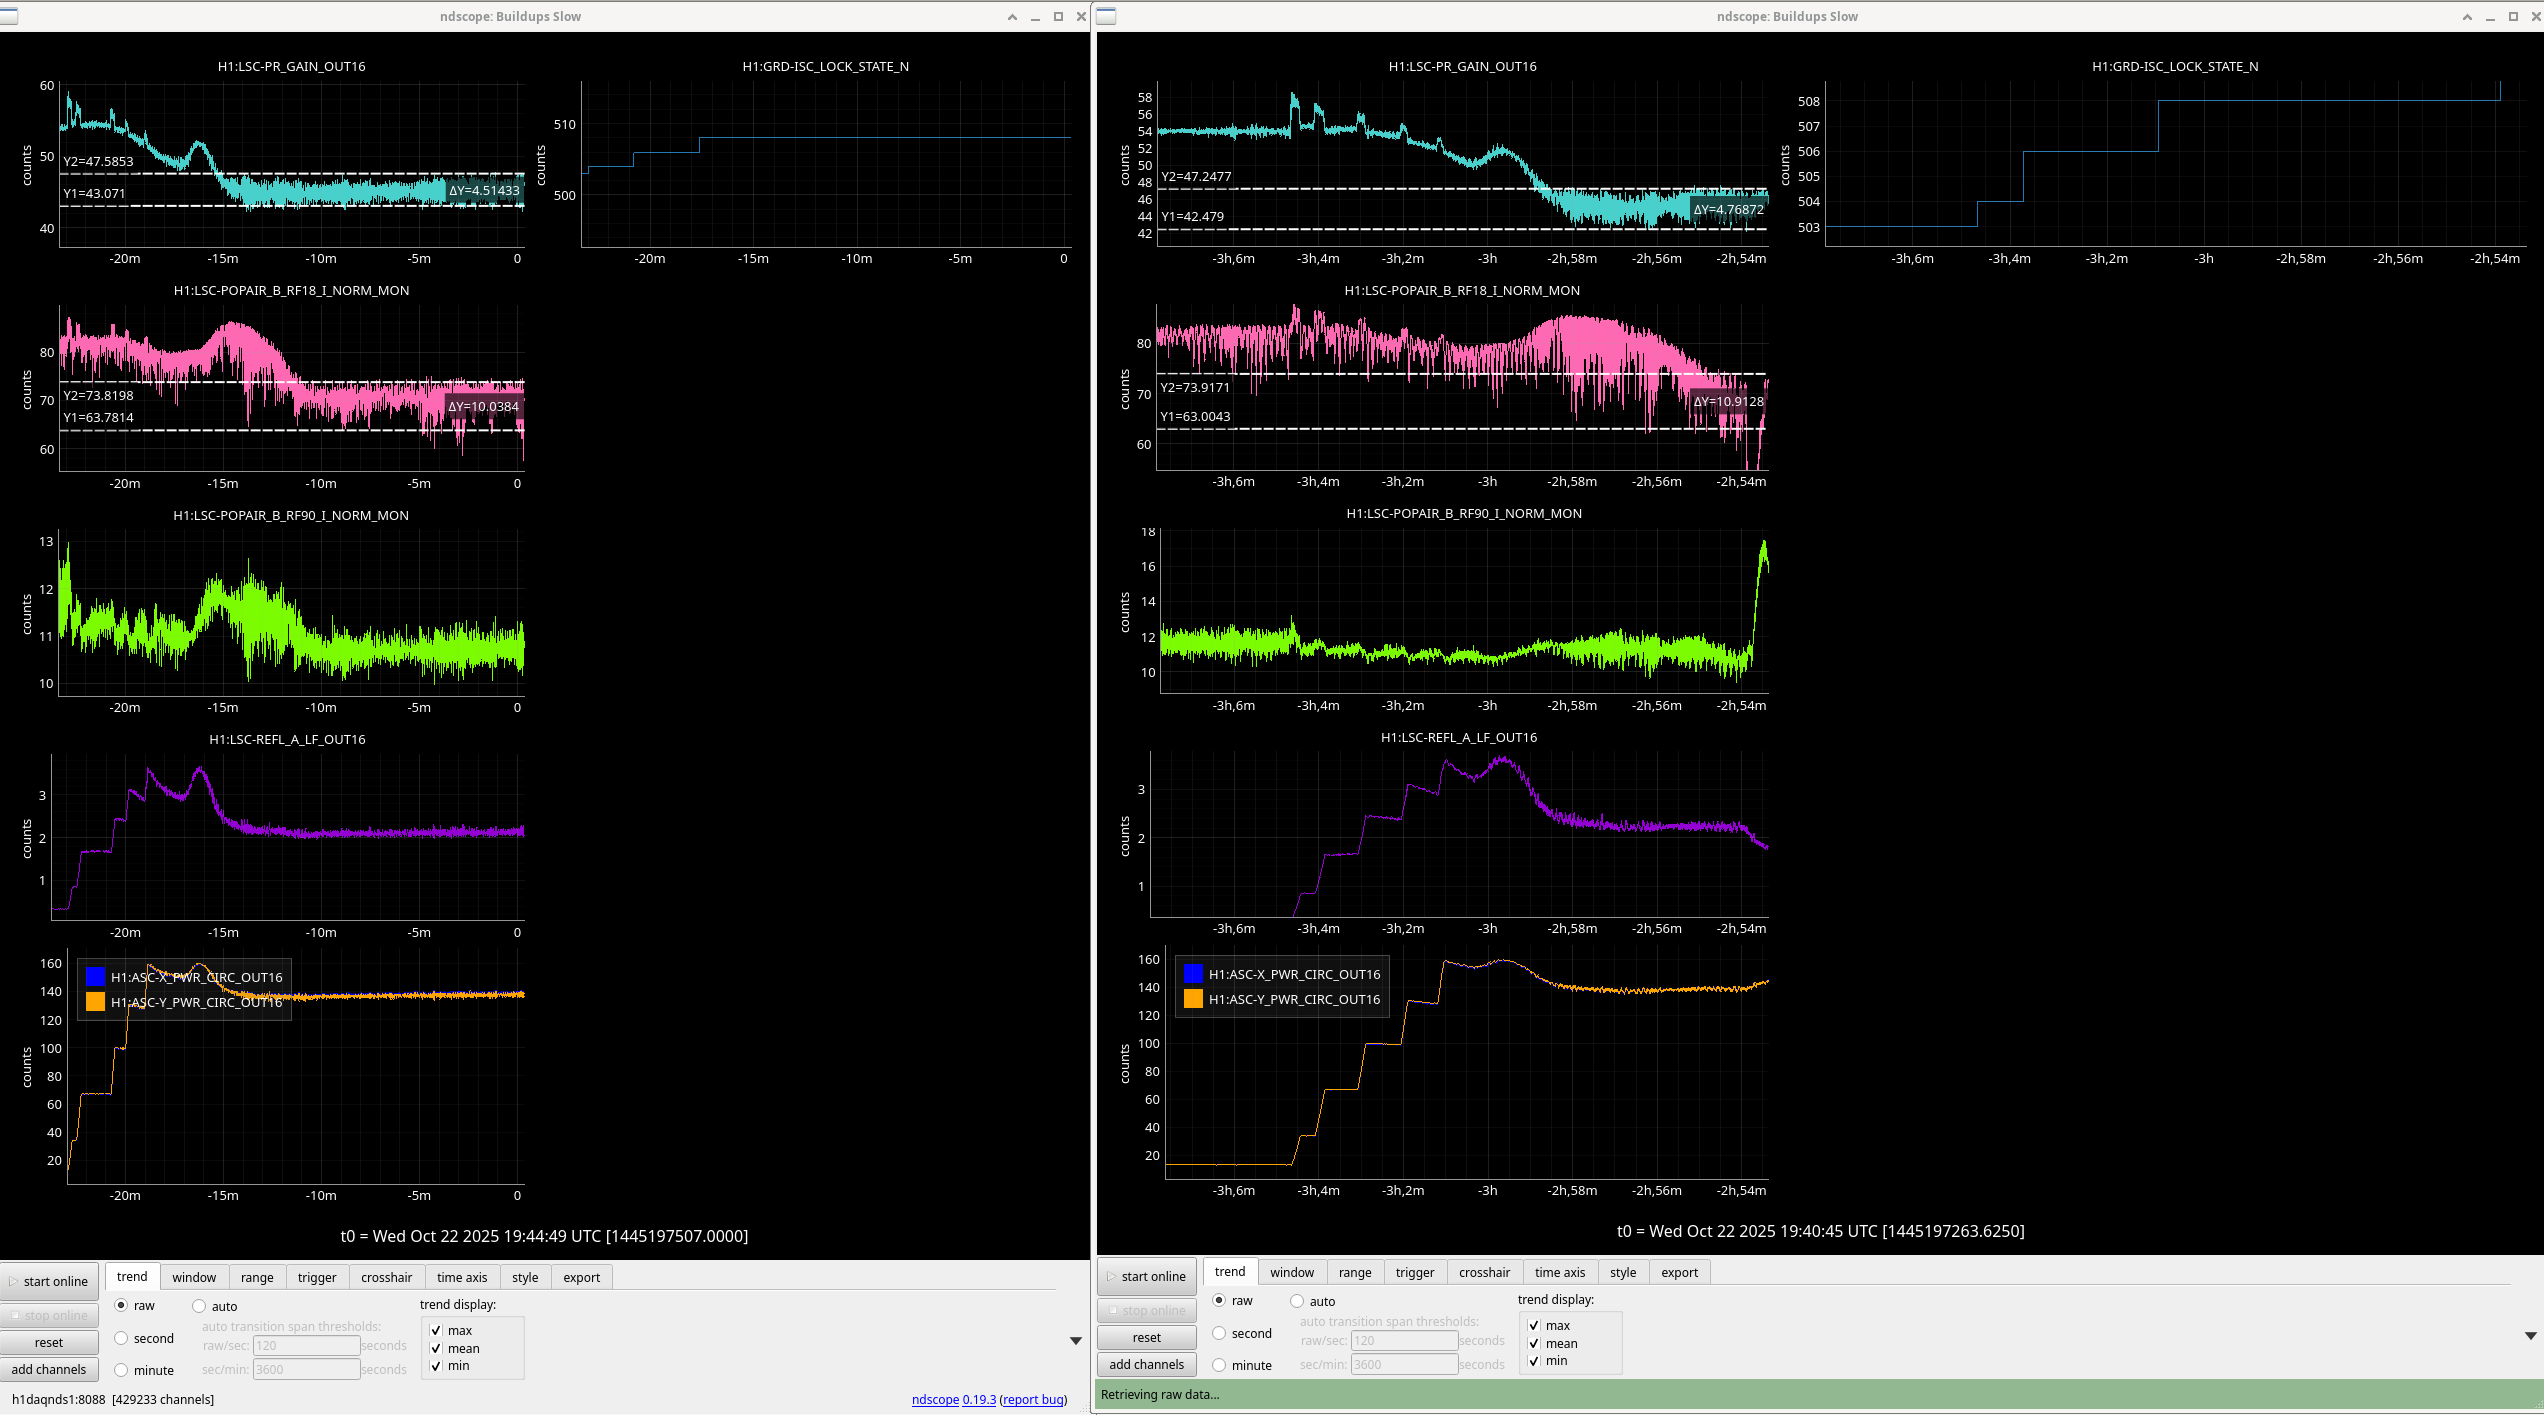Click add channels button in left window
The width and height of the screenshot is (2544, 1415).
click(x=49, y=1369)
